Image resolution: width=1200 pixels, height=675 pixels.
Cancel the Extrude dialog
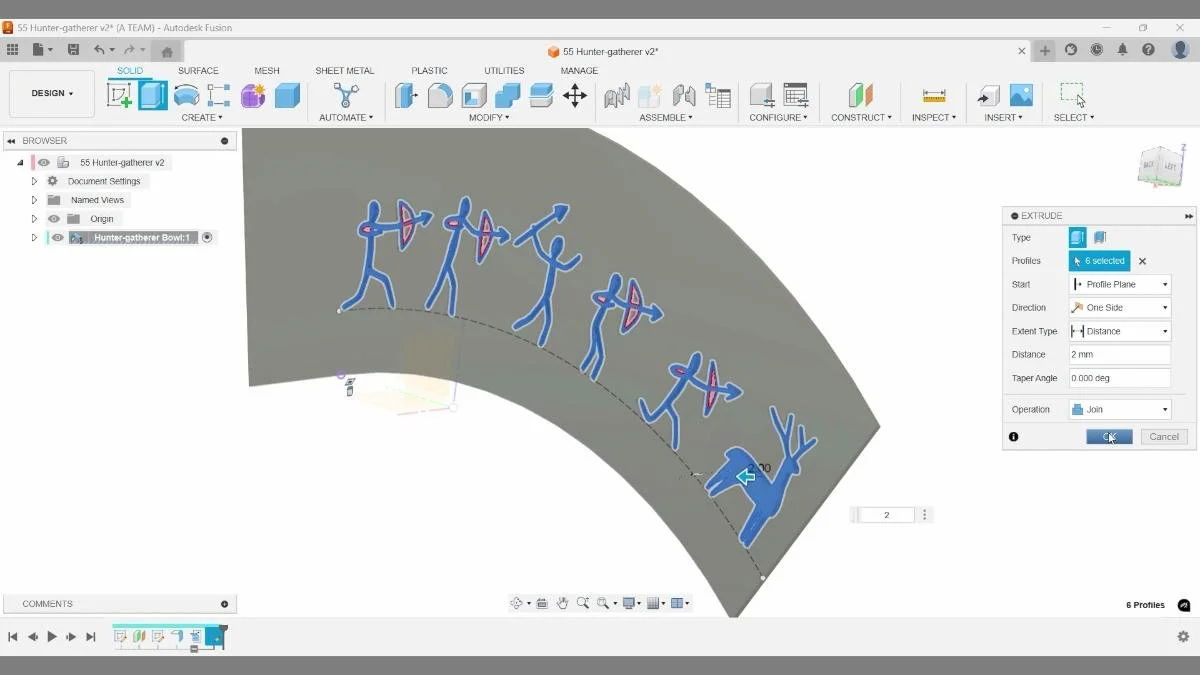1163,436
